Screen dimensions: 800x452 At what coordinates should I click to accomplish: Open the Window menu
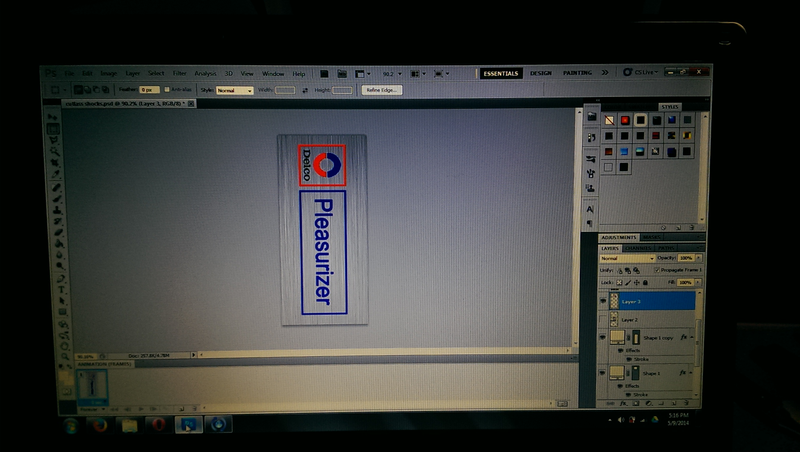tap(273, 74)
